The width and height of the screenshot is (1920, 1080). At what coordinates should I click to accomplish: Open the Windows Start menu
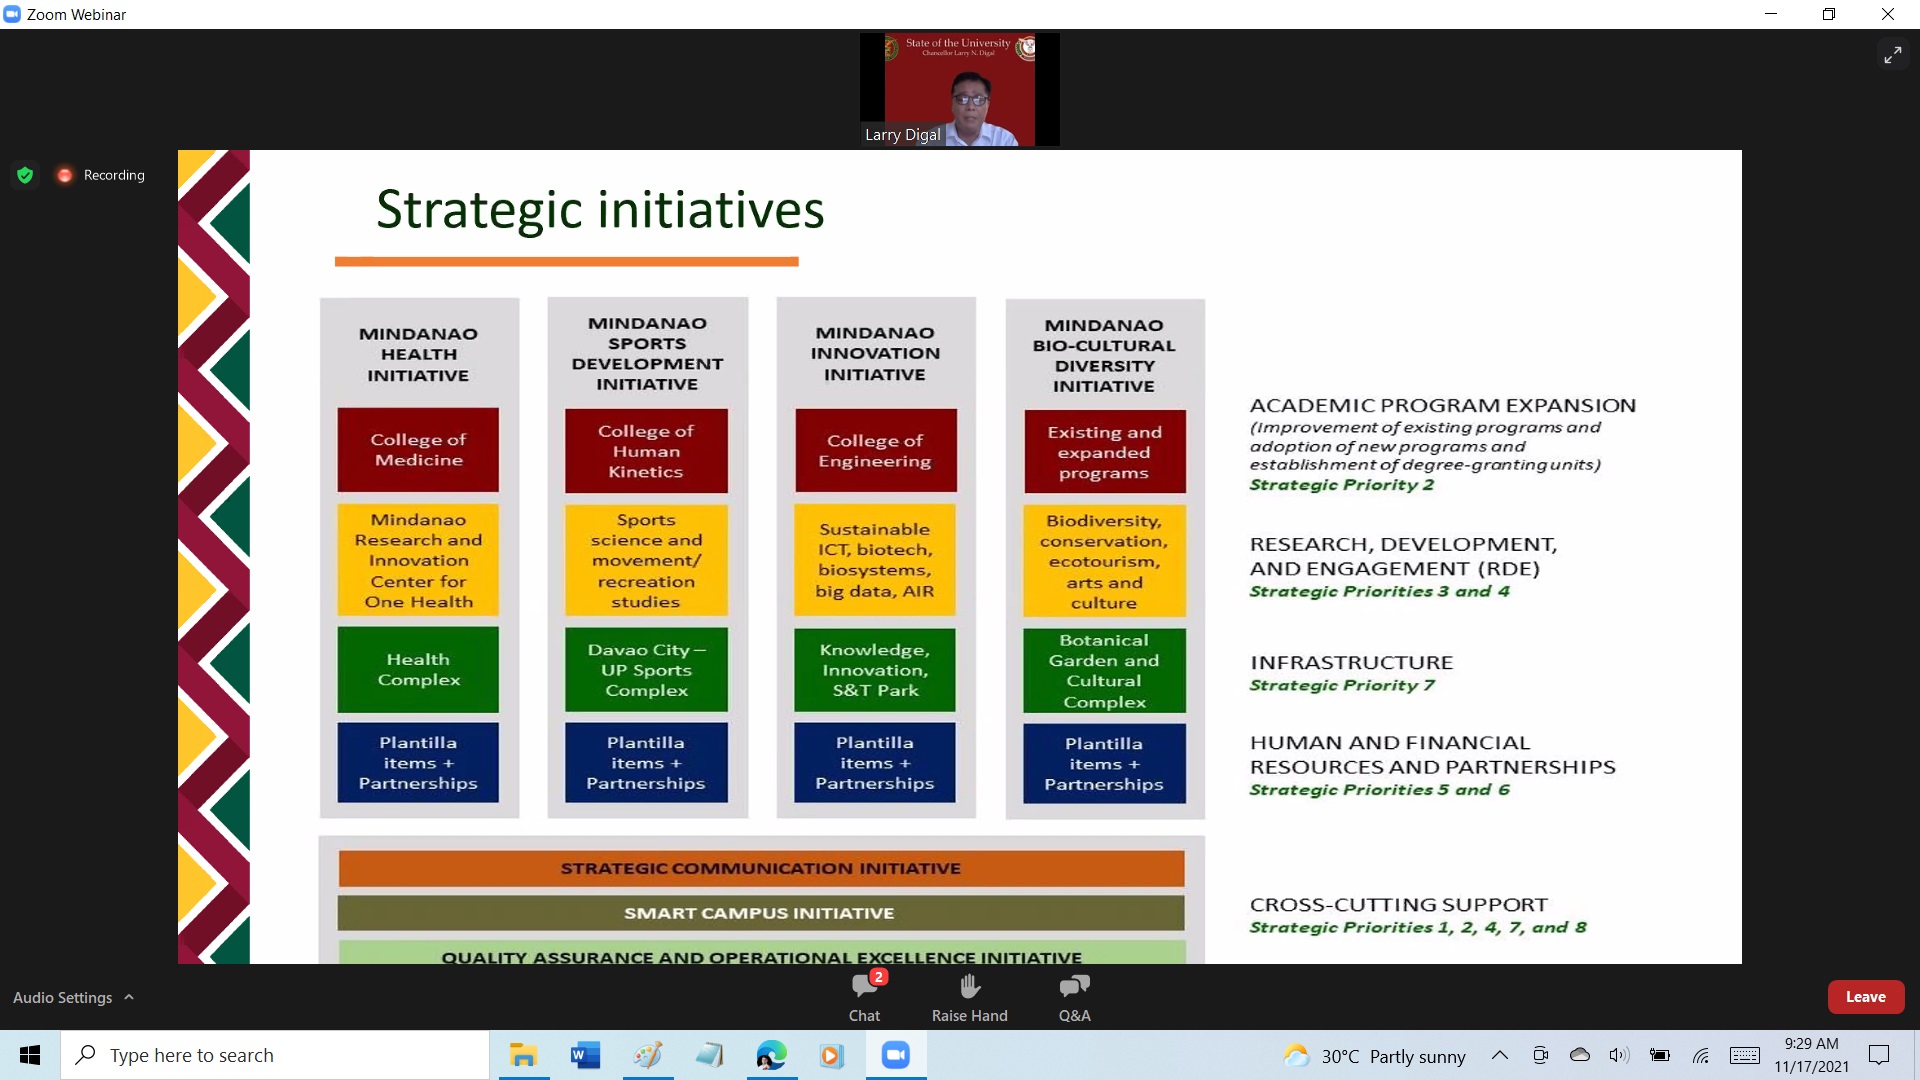tap(30, 1055)
